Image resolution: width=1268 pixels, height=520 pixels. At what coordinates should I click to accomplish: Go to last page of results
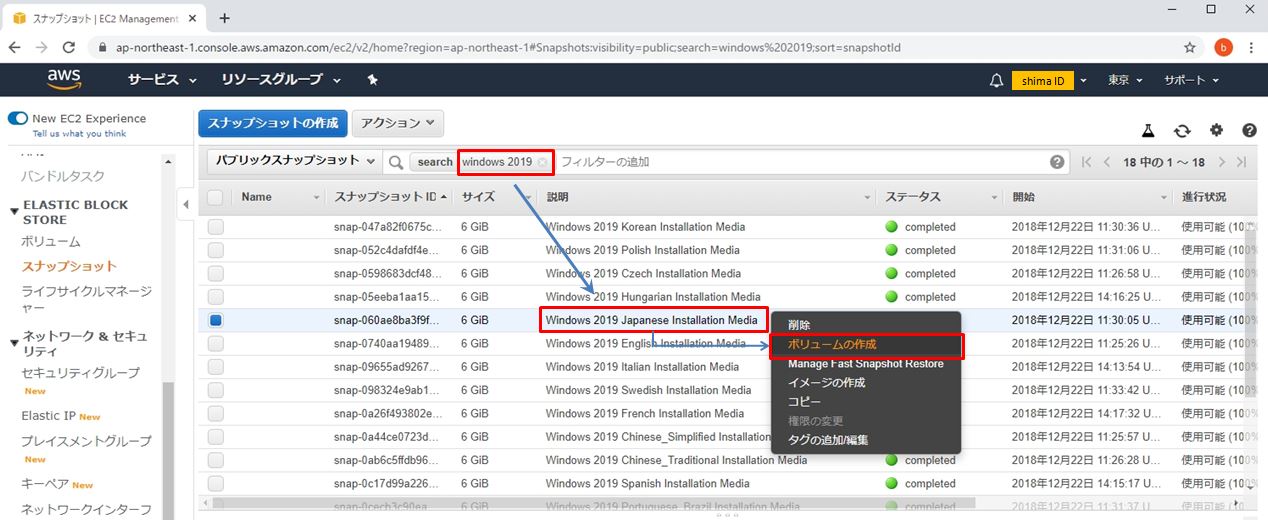click(x=1241, y=162)
